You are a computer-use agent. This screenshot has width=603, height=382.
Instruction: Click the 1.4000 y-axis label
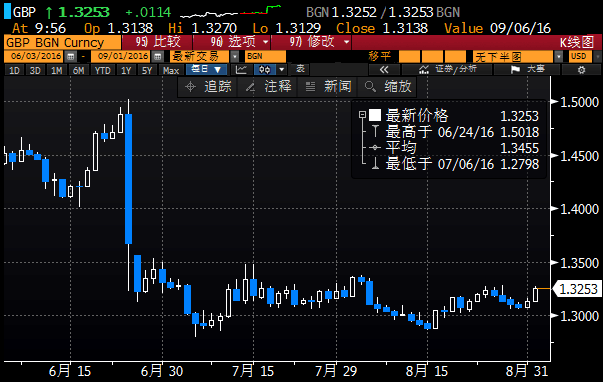coord(579,209)
